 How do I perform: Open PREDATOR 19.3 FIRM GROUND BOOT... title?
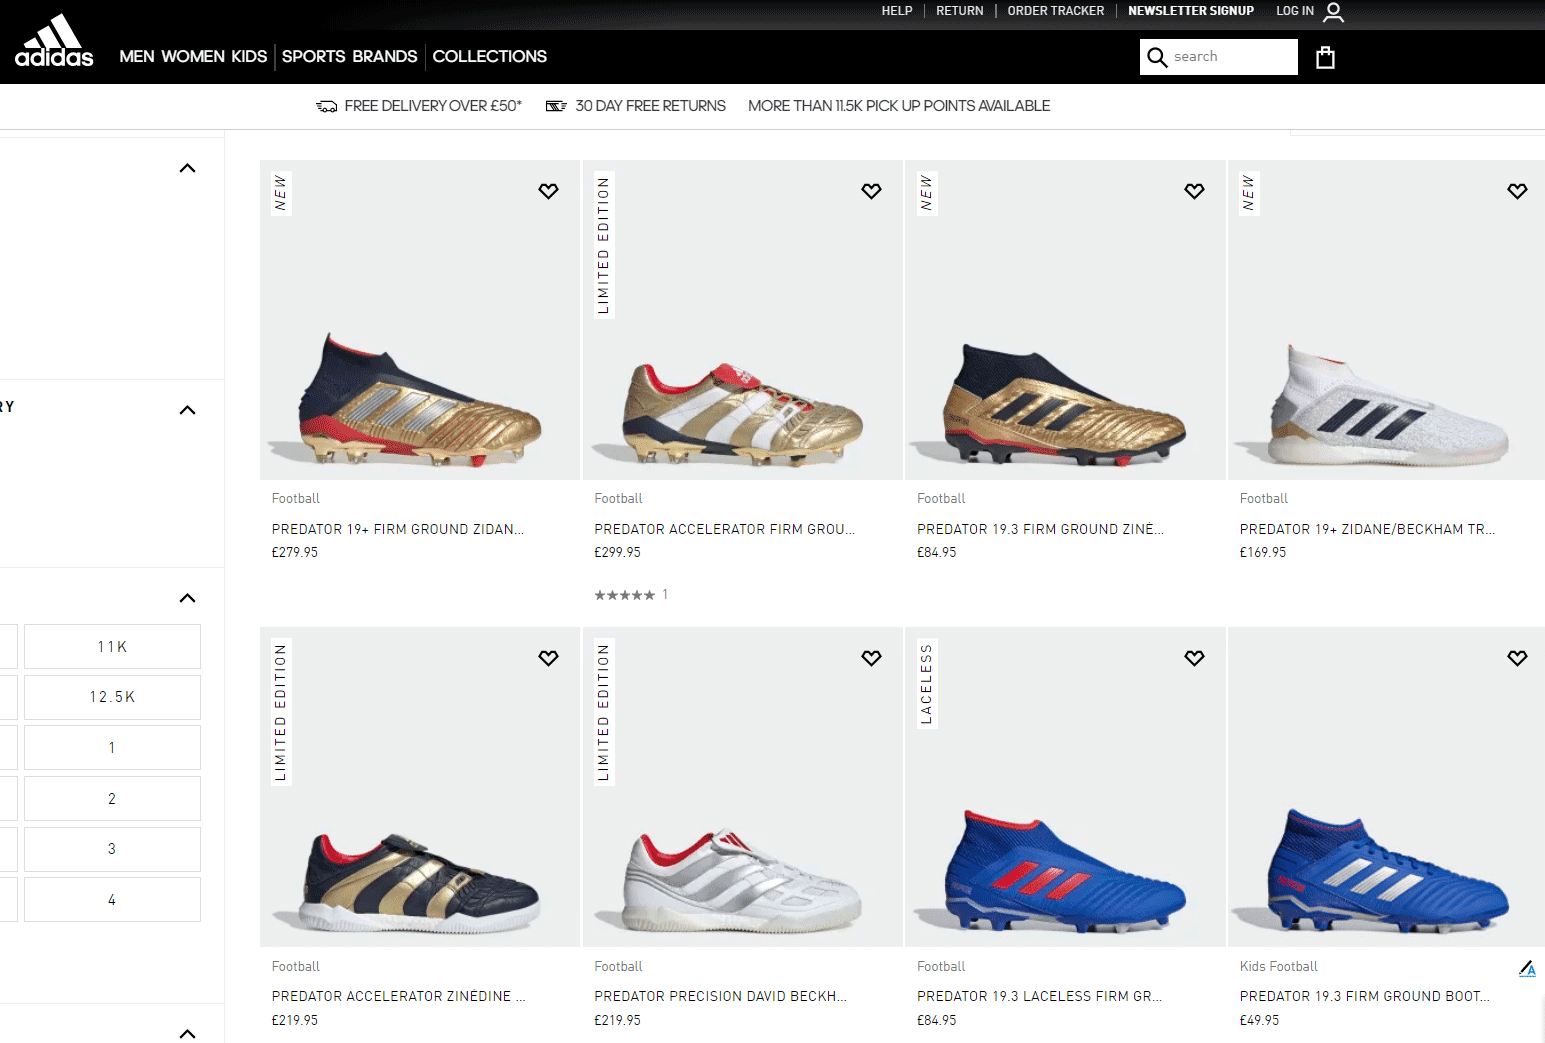pos(1365,996)
